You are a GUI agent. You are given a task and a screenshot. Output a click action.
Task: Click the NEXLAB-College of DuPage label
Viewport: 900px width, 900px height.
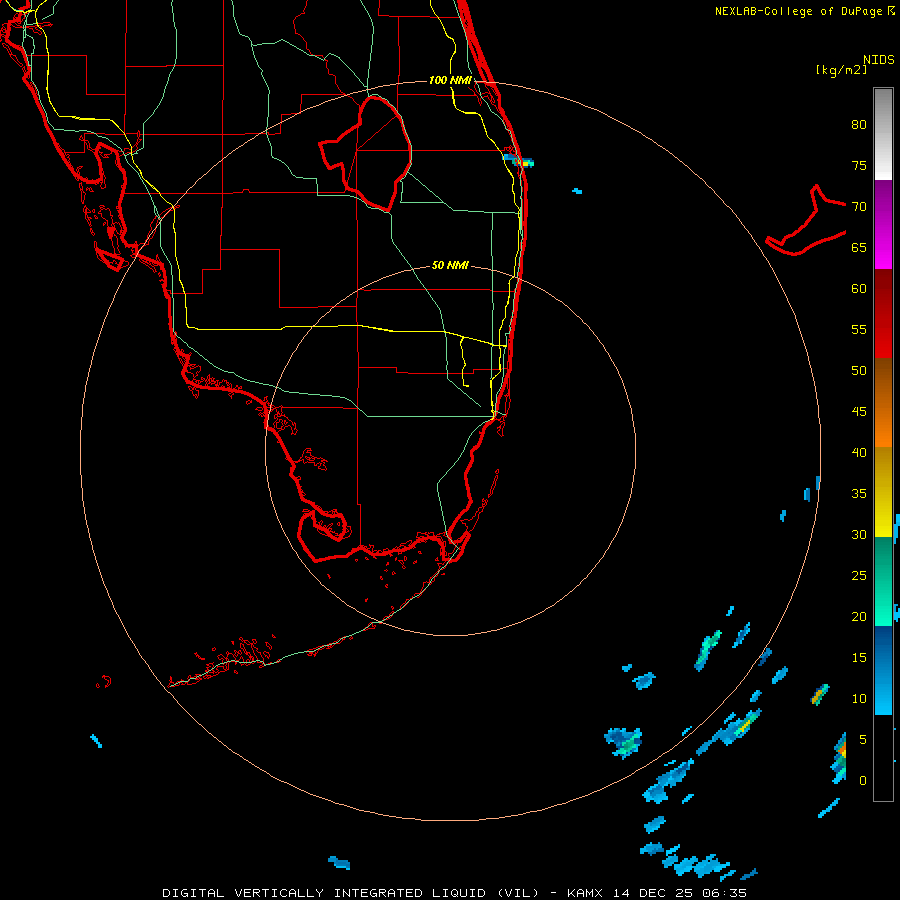800,11
